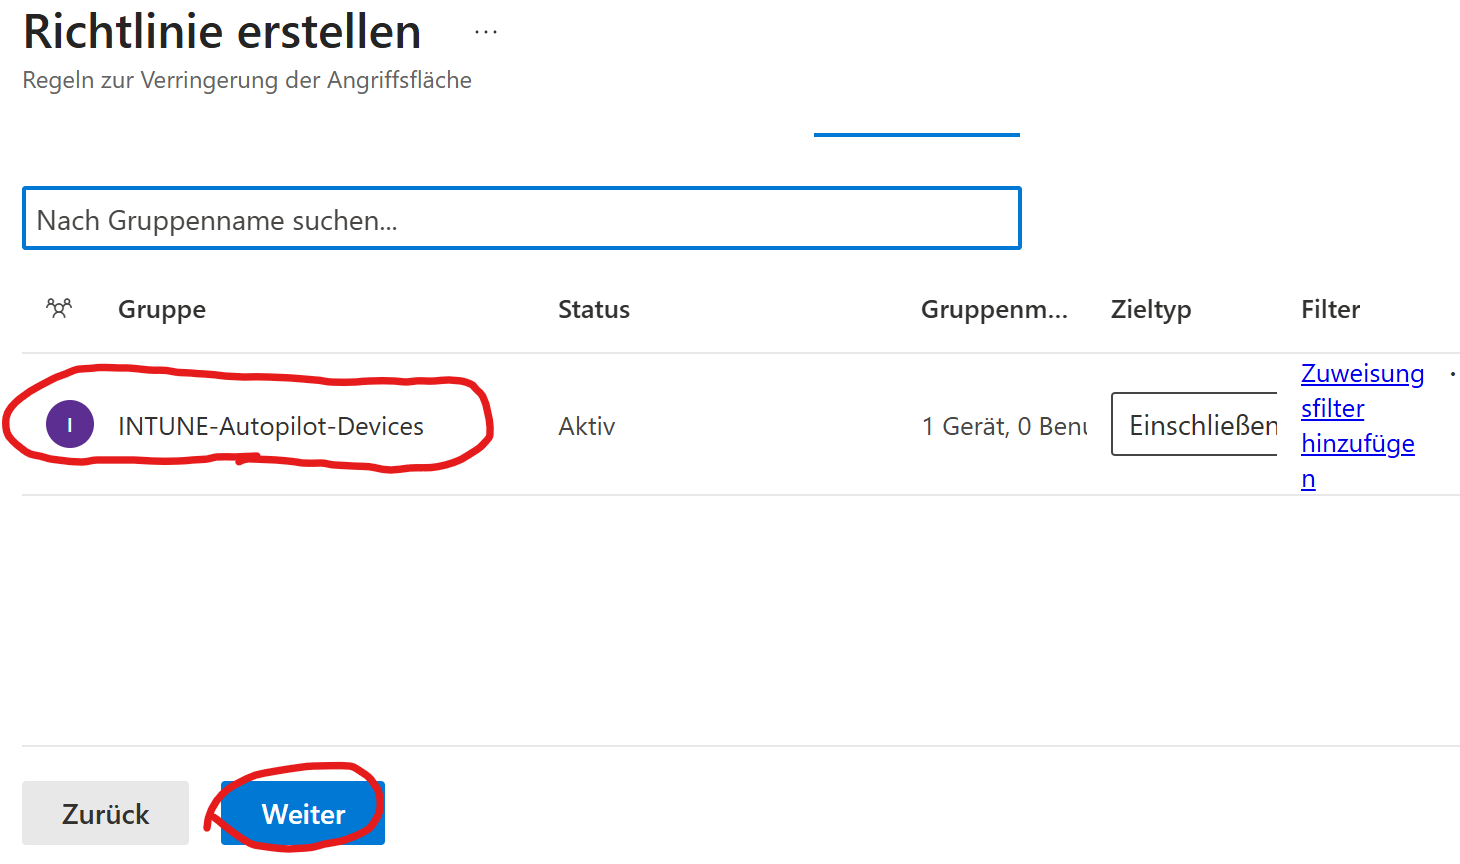Focus the "Nach Gruppenname suchen" search field
This screenshot has width=1460, height=864.
point(521,219)
